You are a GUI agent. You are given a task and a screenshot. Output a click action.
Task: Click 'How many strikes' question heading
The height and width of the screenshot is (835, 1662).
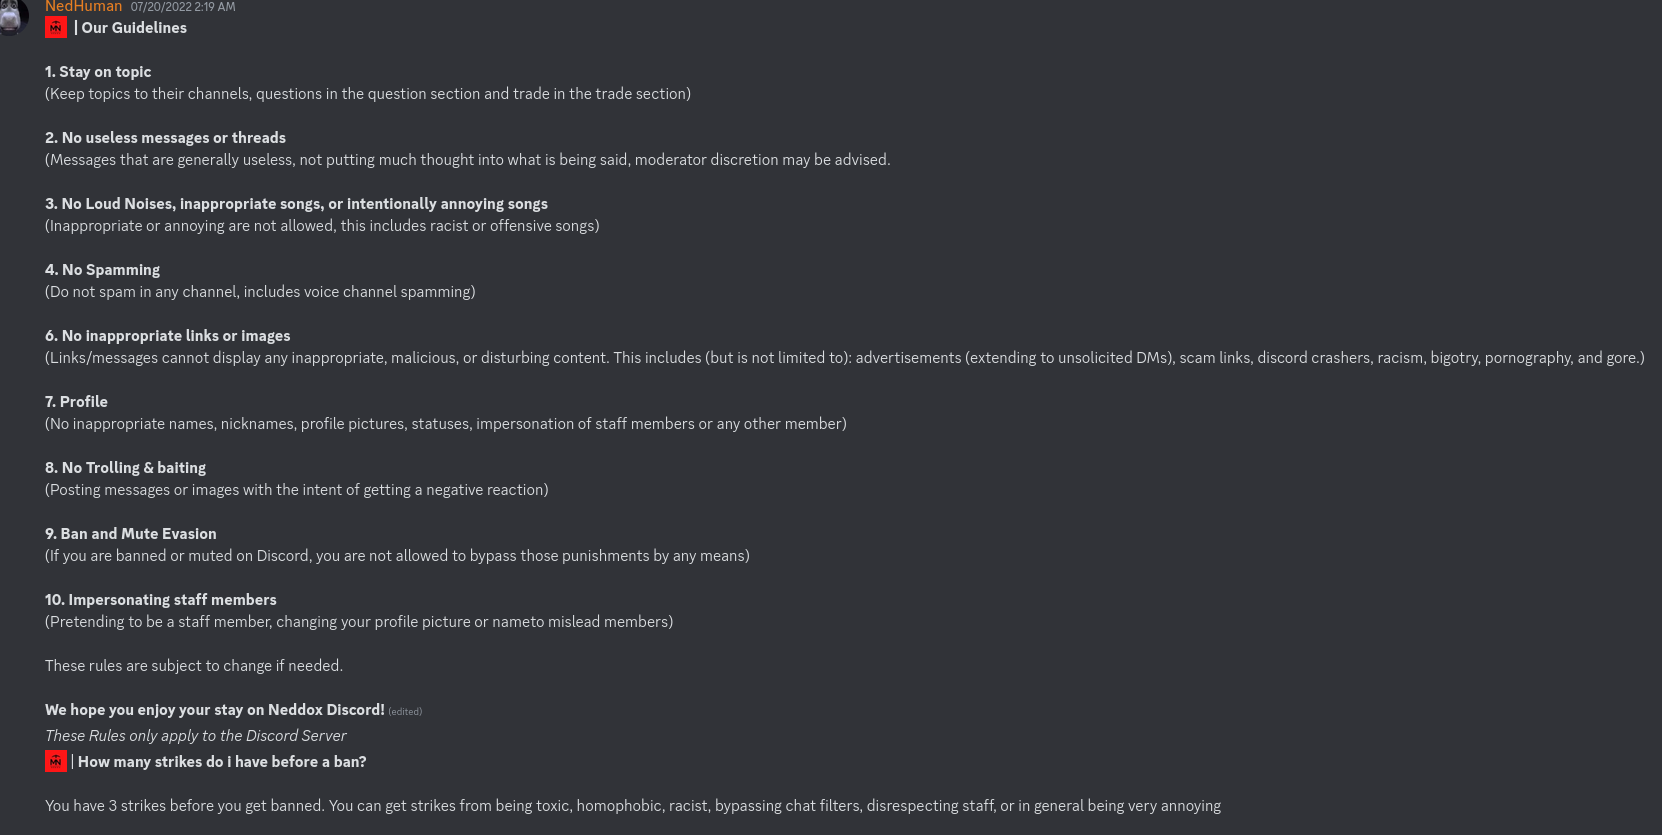point(222,762)
